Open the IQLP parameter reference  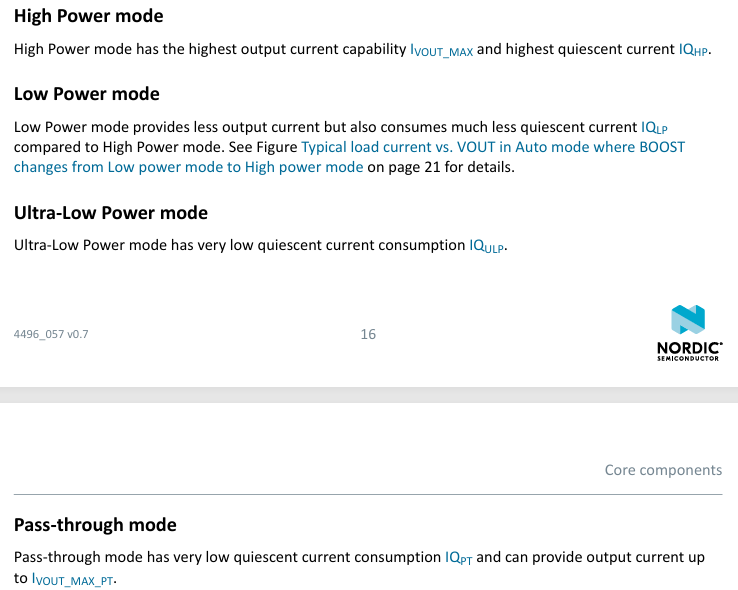[653, 128]
